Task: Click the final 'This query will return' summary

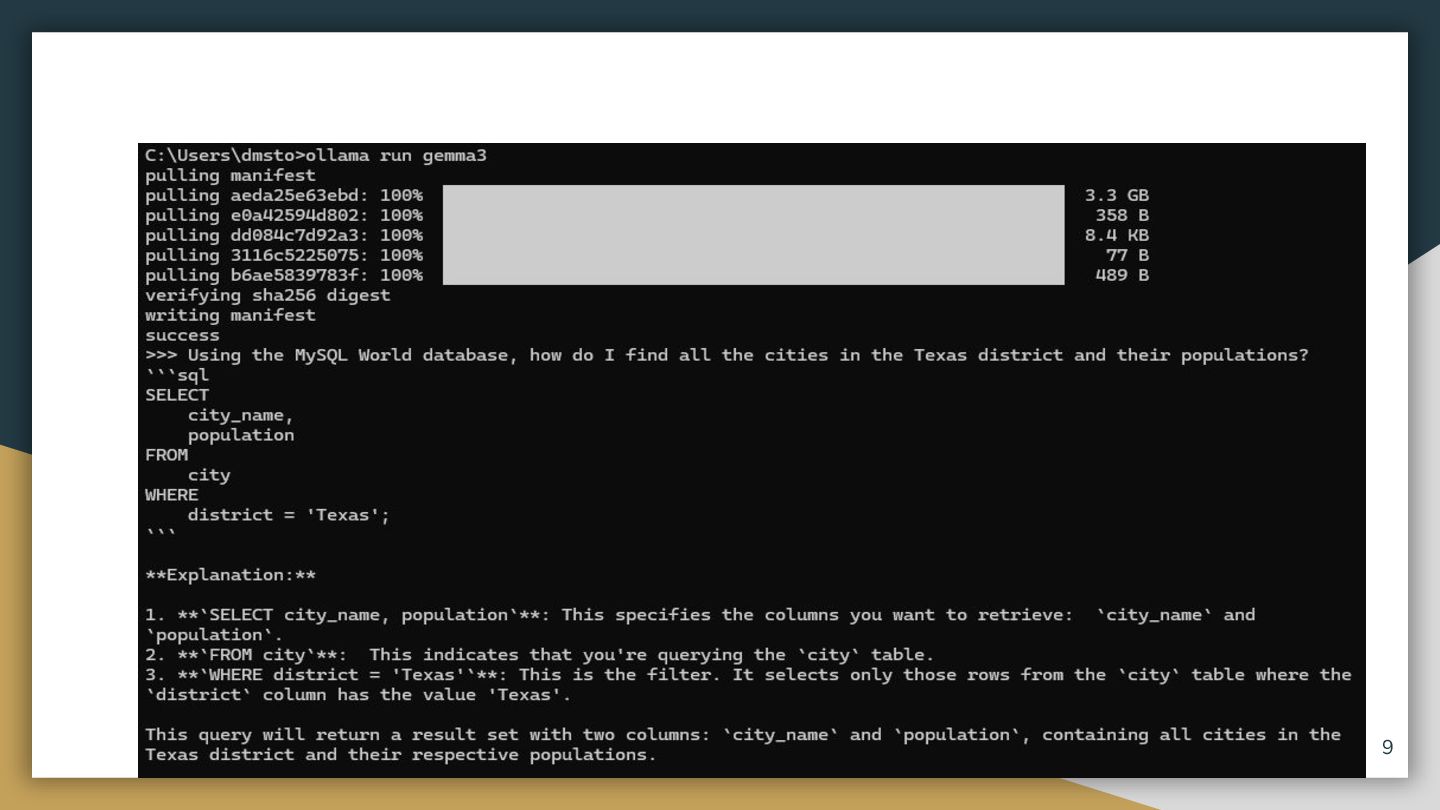Action: tap(743, 745)
